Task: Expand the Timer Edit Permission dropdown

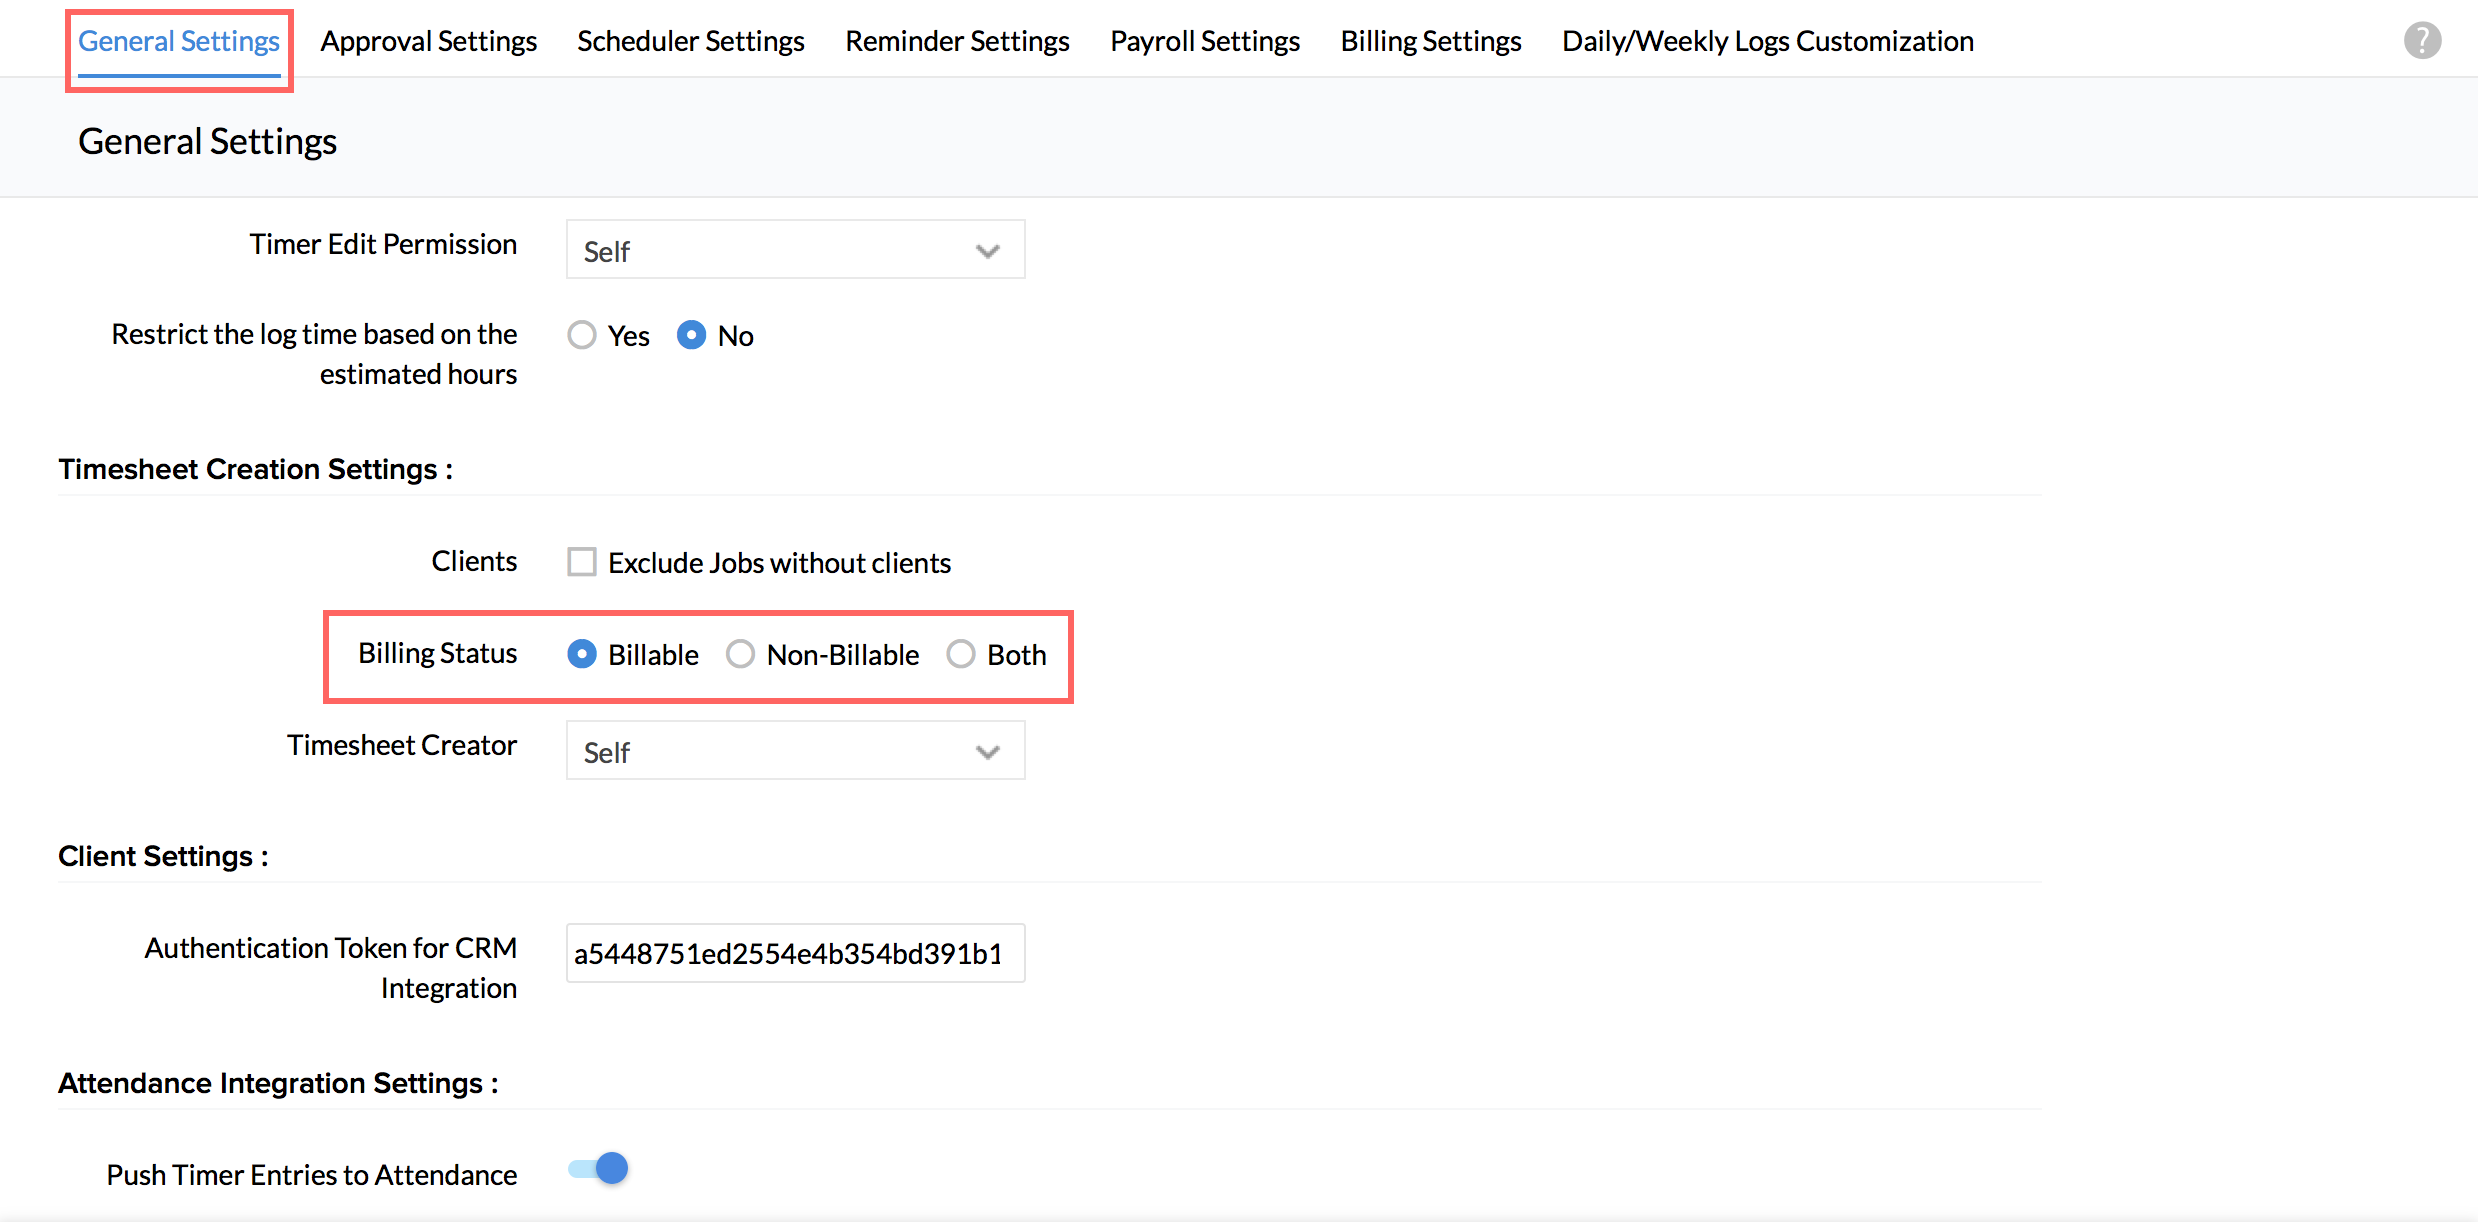Action: click(x=794, y=250)
